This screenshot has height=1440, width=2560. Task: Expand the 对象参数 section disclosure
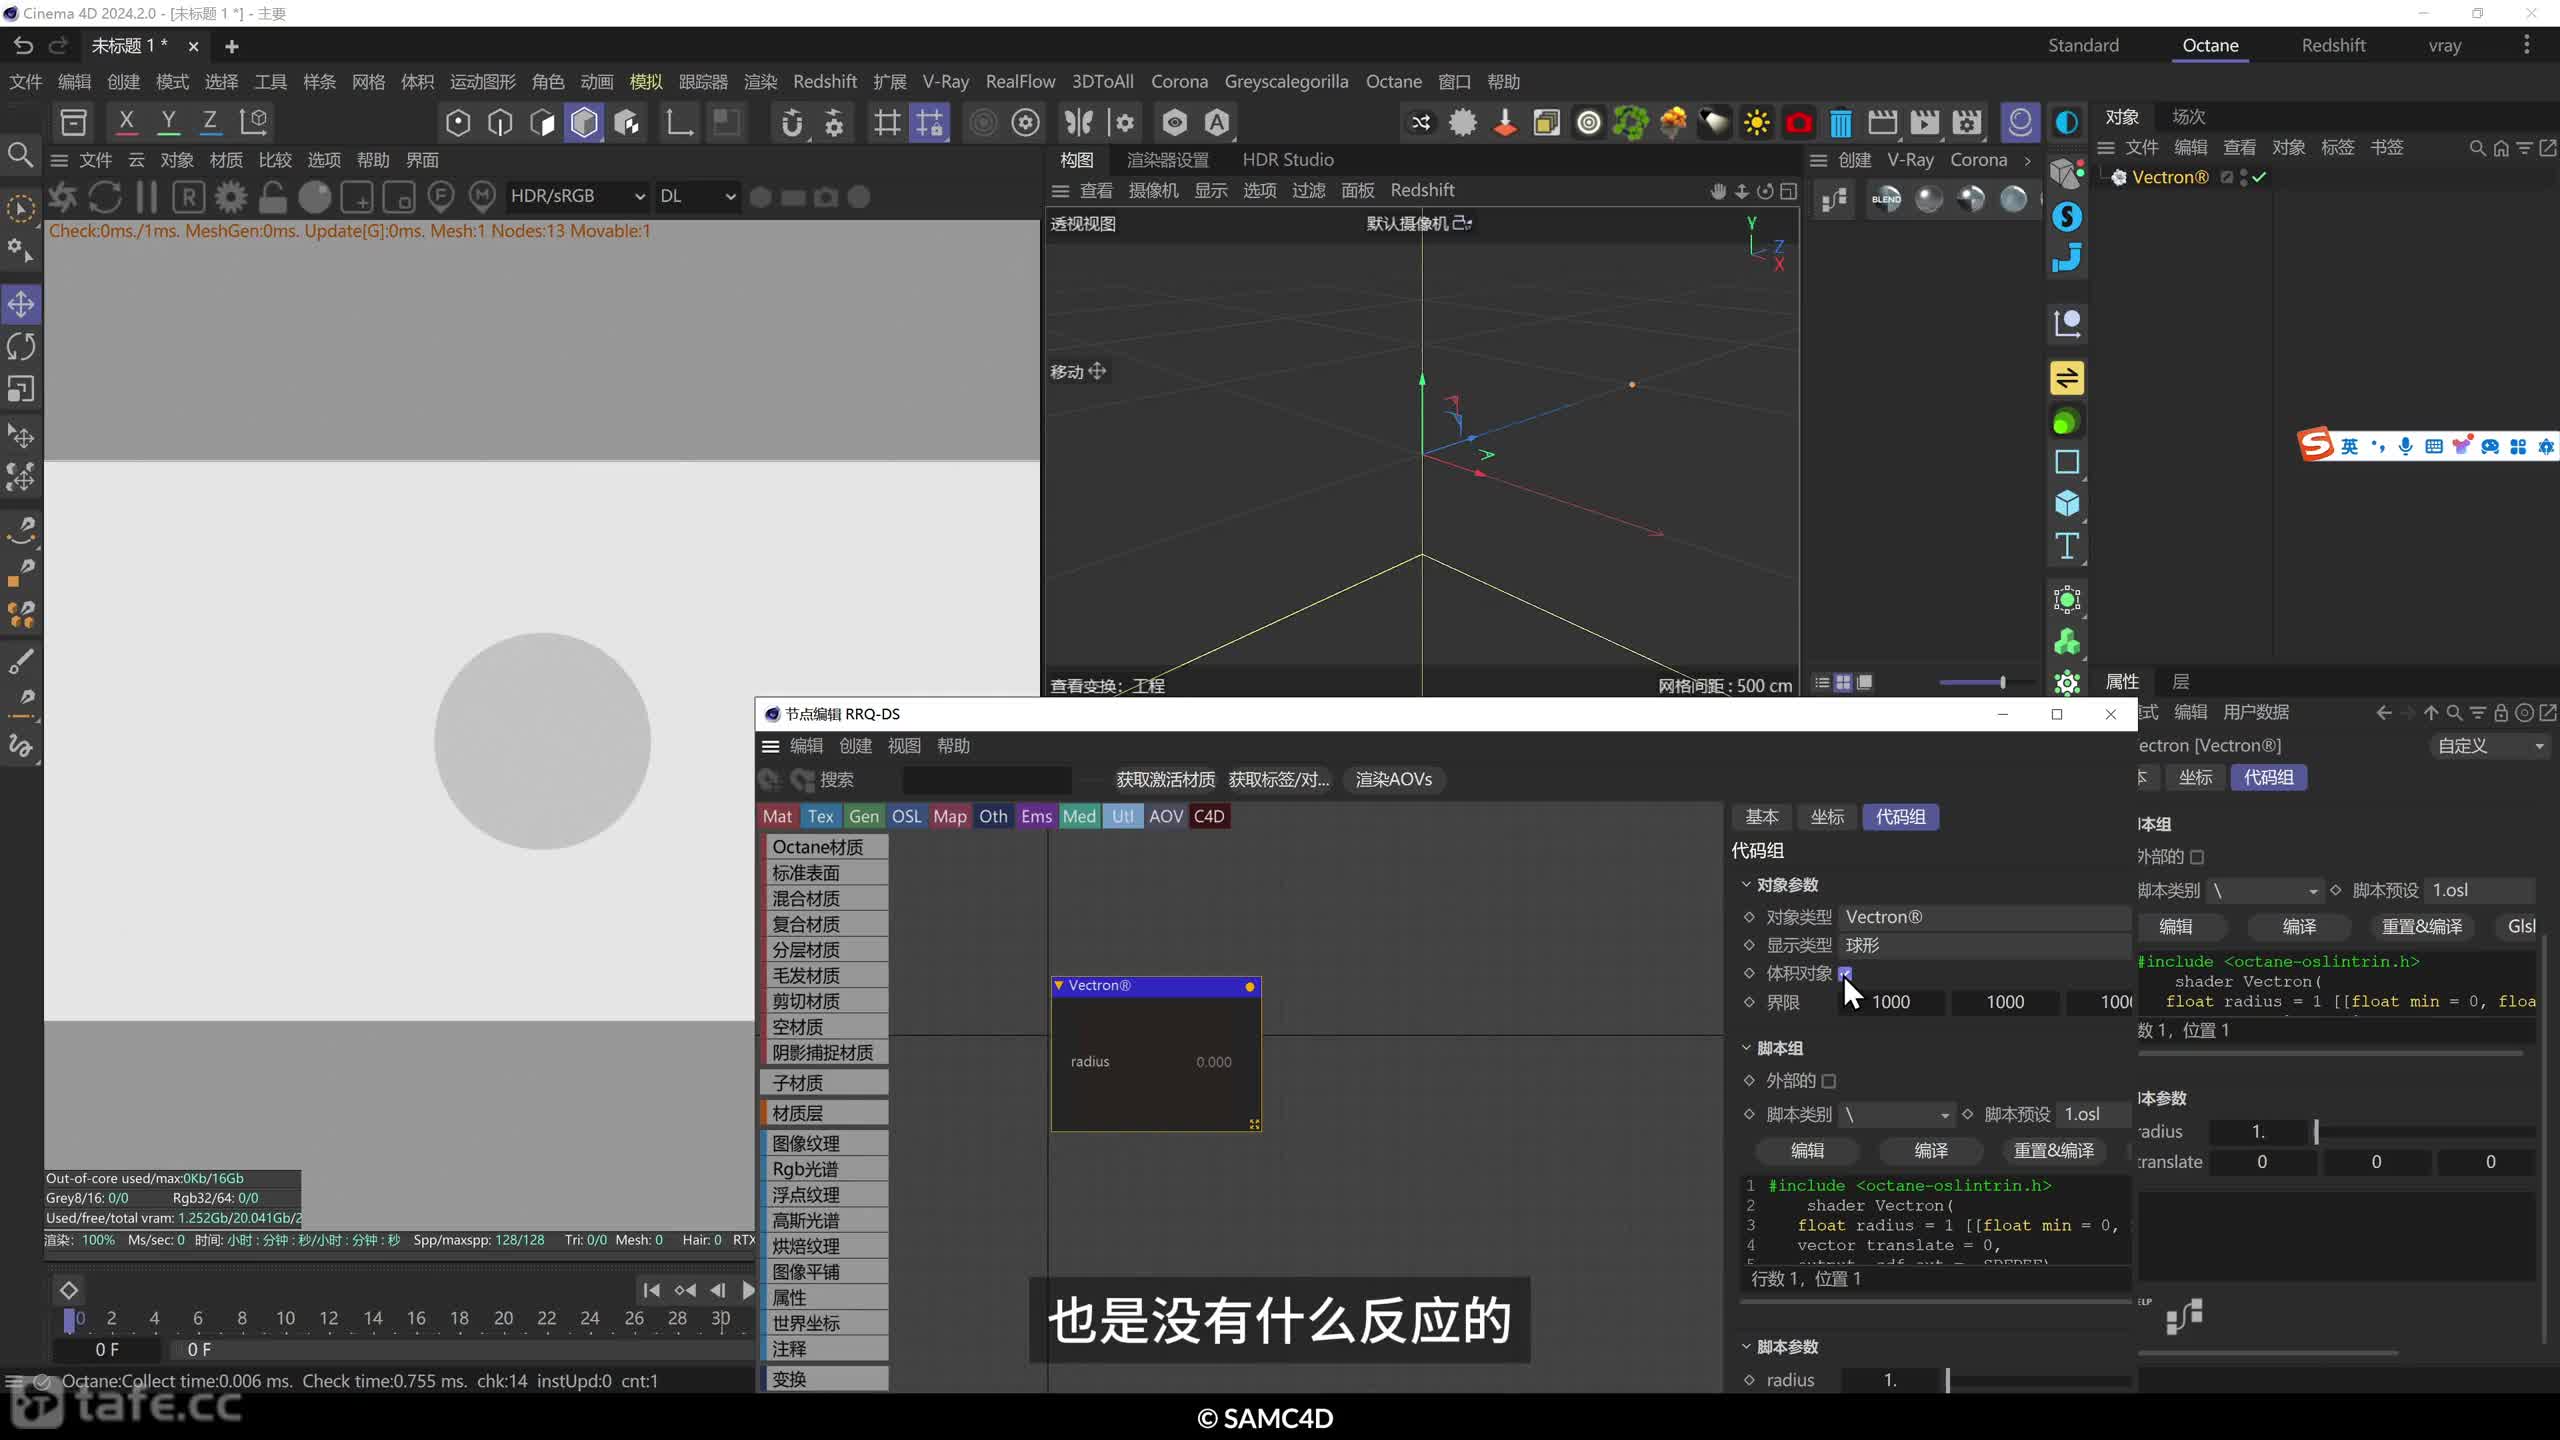pos(1746,883)
